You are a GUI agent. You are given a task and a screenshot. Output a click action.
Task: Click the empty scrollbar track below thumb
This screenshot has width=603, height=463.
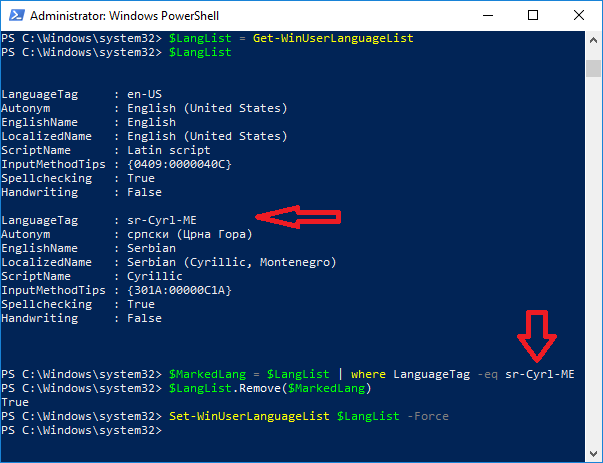(x=593, y=261)
